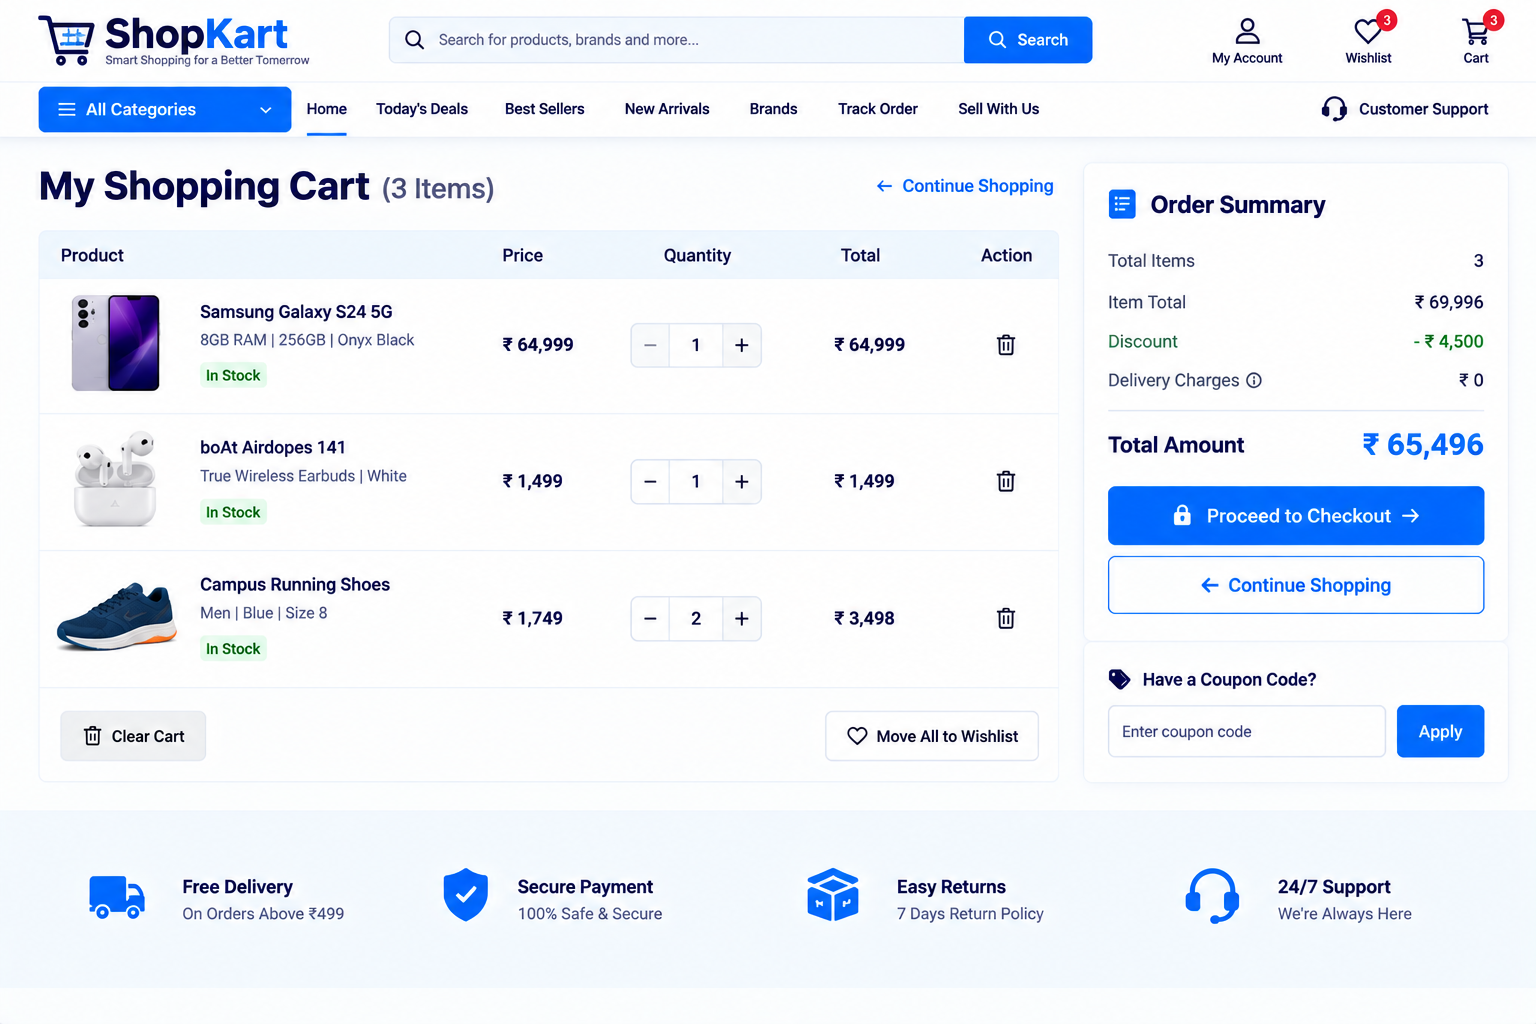Click the Clear Cart button
The width and height of the screenshot is (1536, 1024).
(133, 736)
